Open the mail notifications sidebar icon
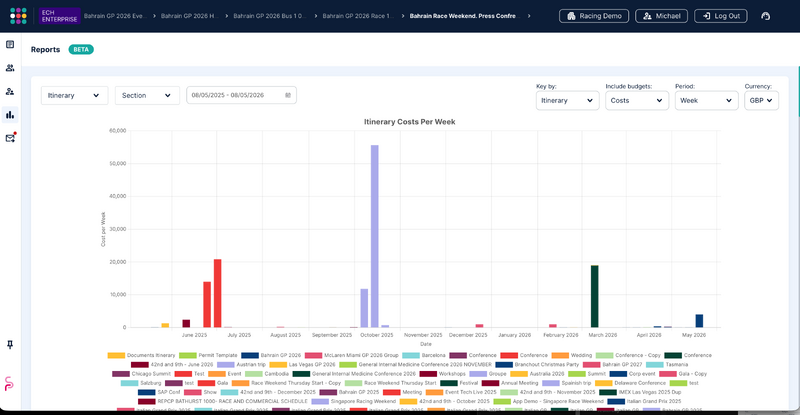 [x=10, y=138]
